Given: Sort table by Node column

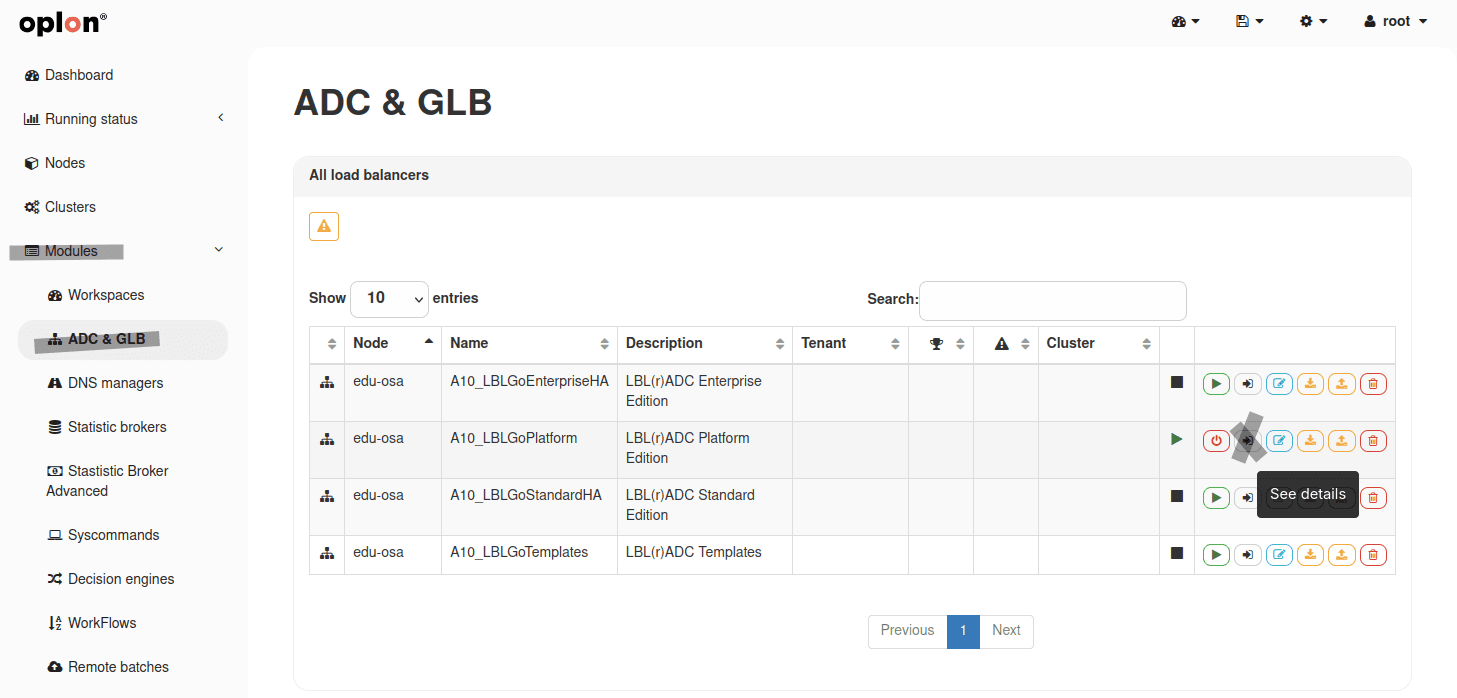Looking at the screenshot, I should [x=393, y=343].
